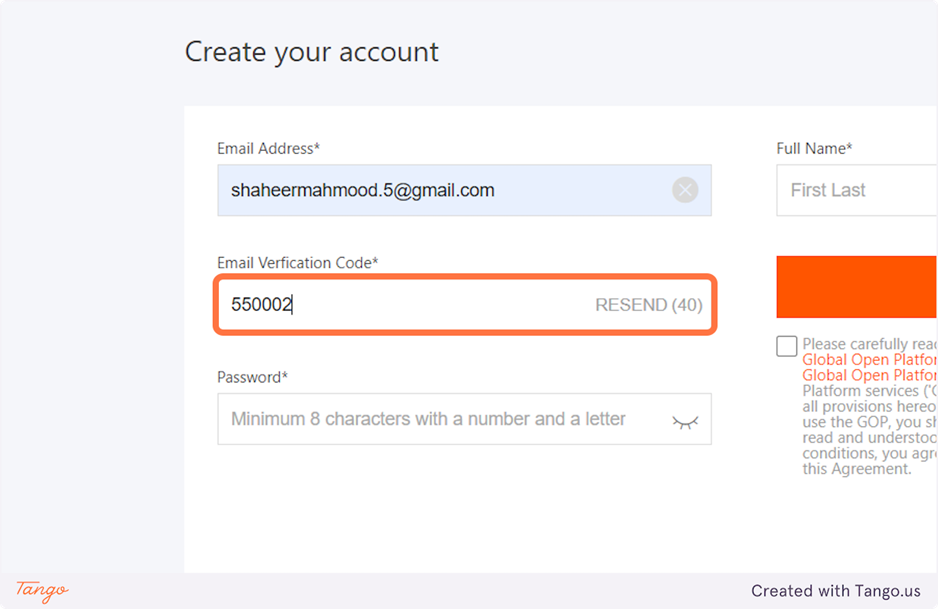Click the orange button under Full Name
938x609 pixels.
857,286
